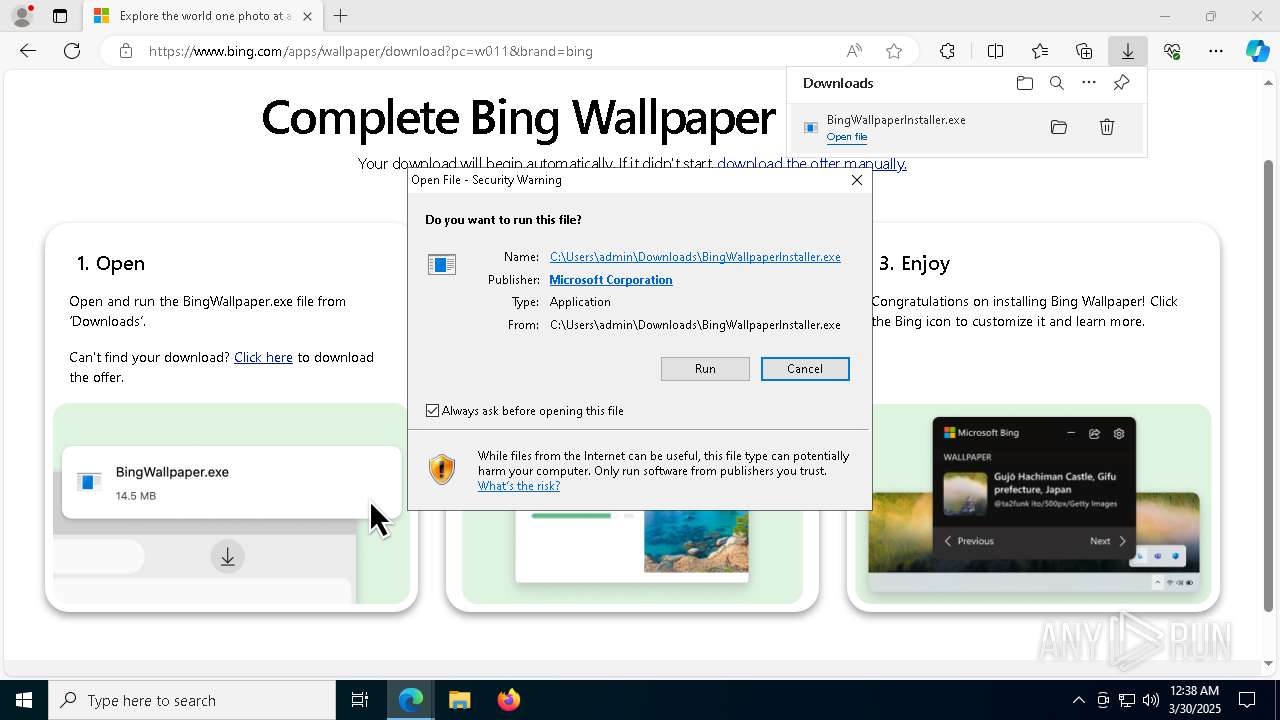Open the Windows Start menu
1280x720 pixels.
(x=24, y=700)
